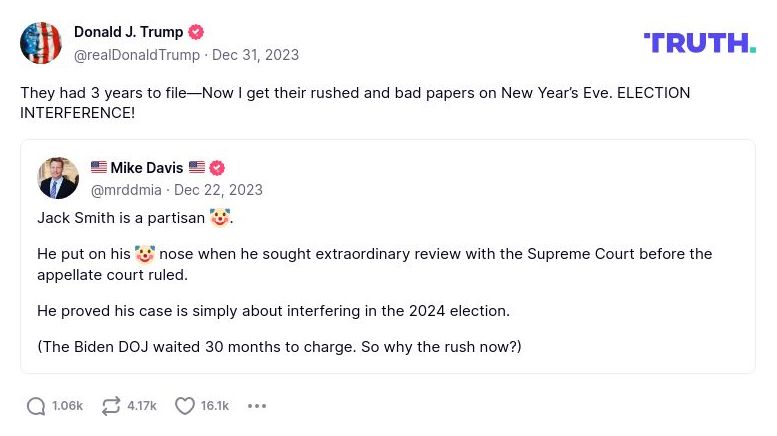
Task: Open the three-dot more options menu
Action: click(257, 406)
